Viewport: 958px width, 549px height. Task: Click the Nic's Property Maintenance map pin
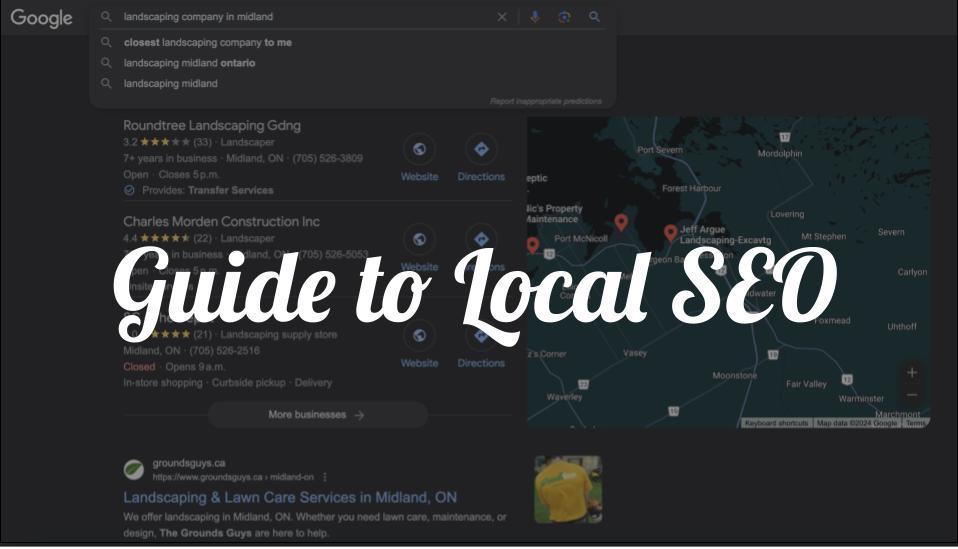533,245
